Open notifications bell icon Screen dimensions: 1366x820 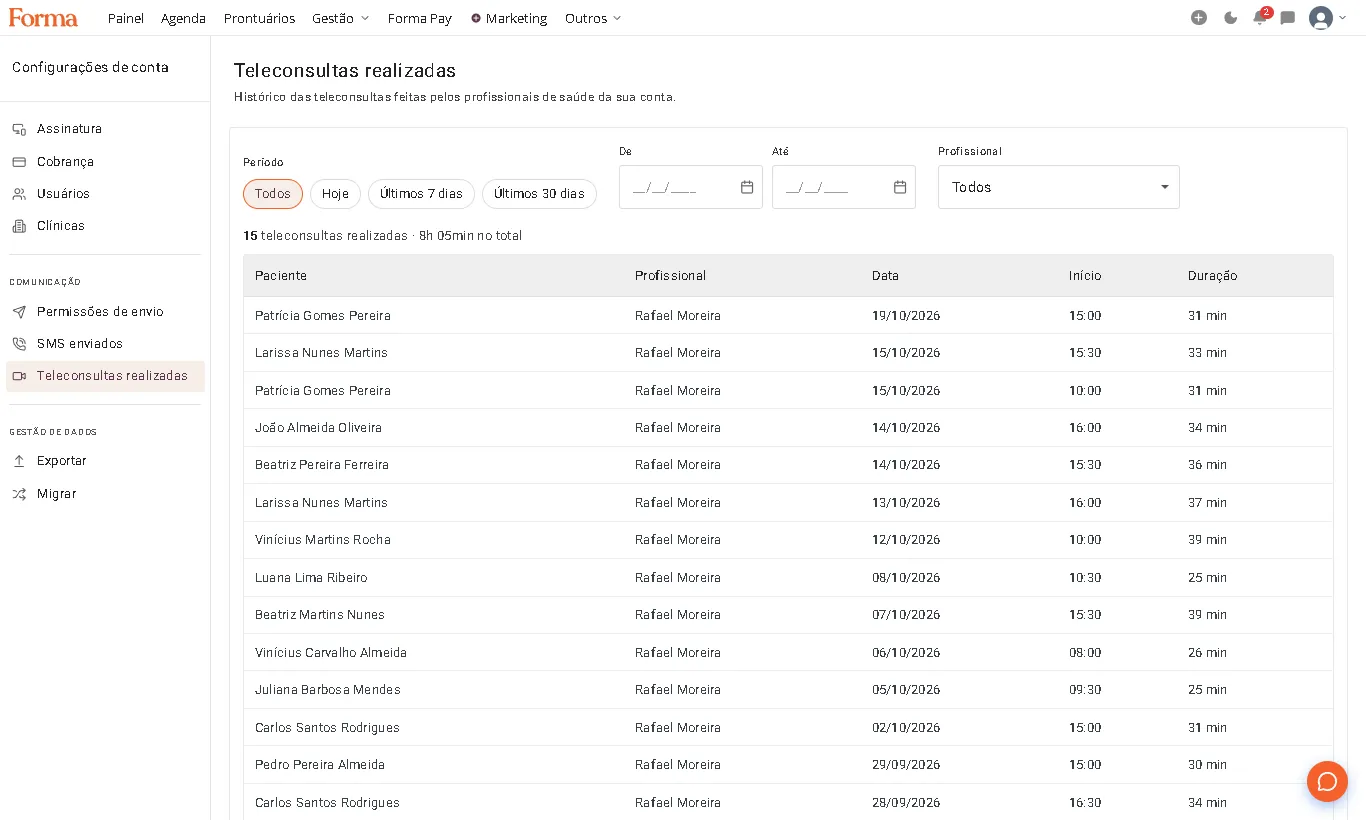[x=1260, y=18]
